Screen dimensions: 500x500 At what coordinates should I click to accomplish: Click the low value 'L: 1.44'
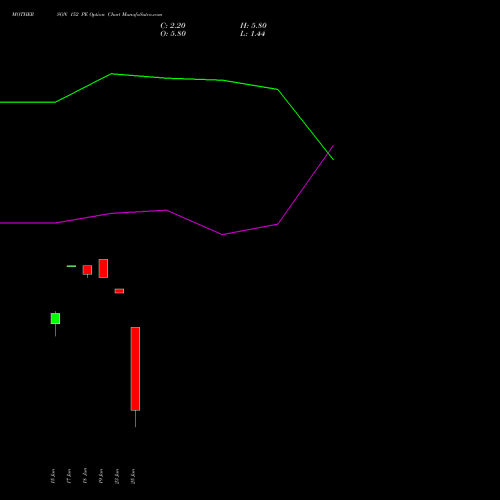253,34
